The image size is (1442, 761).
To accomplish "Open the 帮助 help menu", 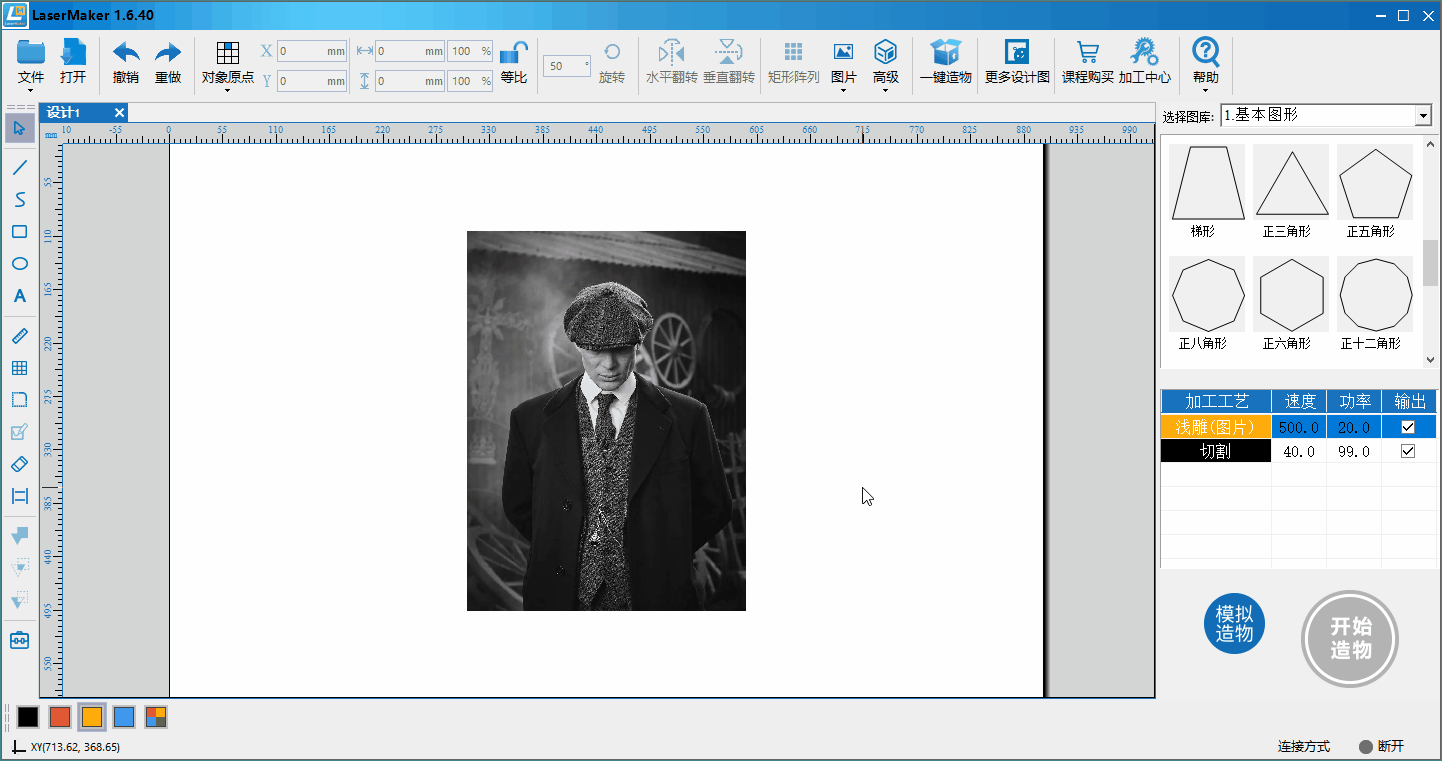I will pos(1206,62).
